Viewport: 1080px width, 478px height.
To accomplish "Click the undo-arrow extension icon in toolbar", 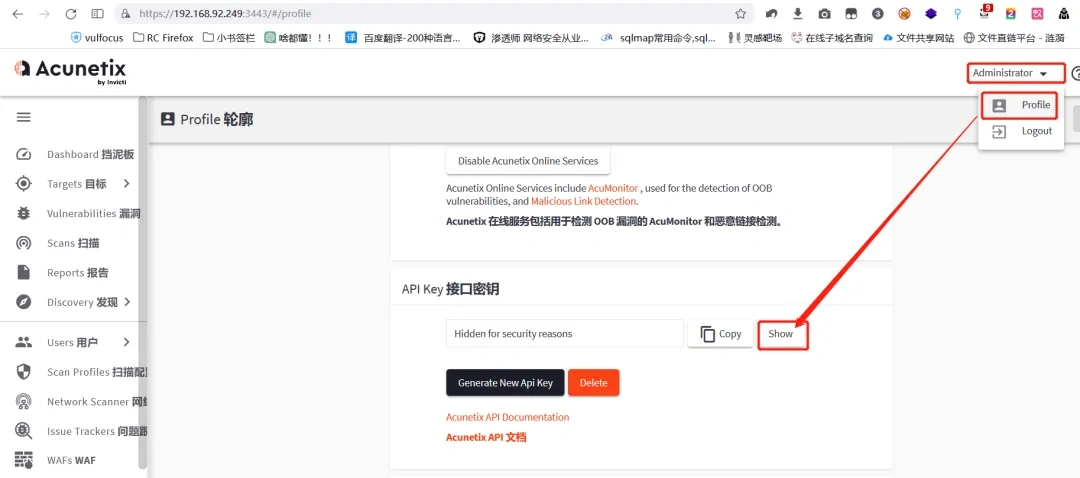I will (x=771, y=14).
